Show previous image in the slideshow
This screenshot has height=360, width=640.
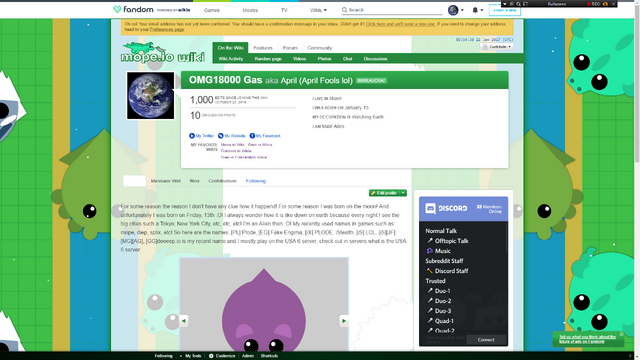tap(184, 321)
